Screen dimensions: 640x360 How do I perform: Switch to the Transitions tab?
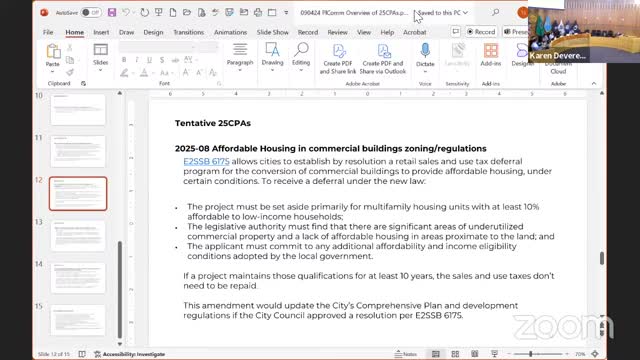[189, 32]
